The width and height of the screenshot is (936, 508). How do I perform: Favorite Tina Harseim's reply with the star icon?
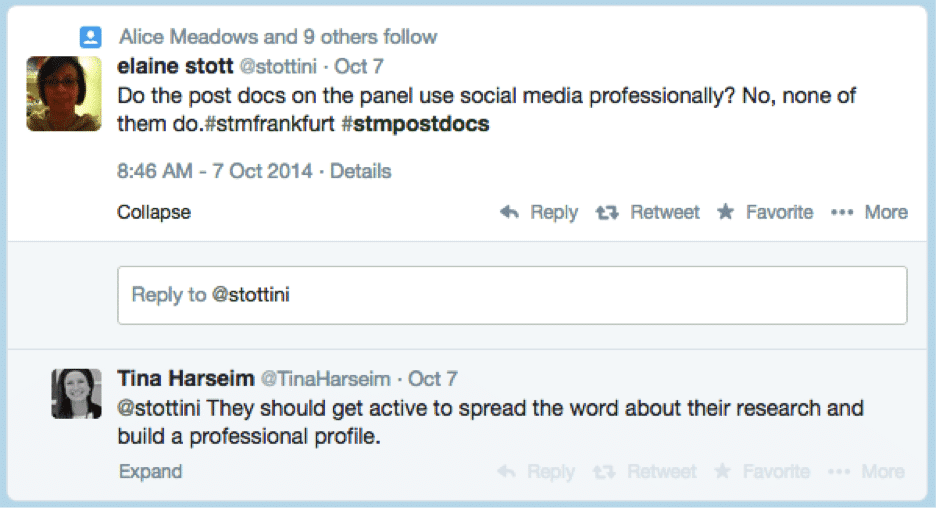click(722, 471)
